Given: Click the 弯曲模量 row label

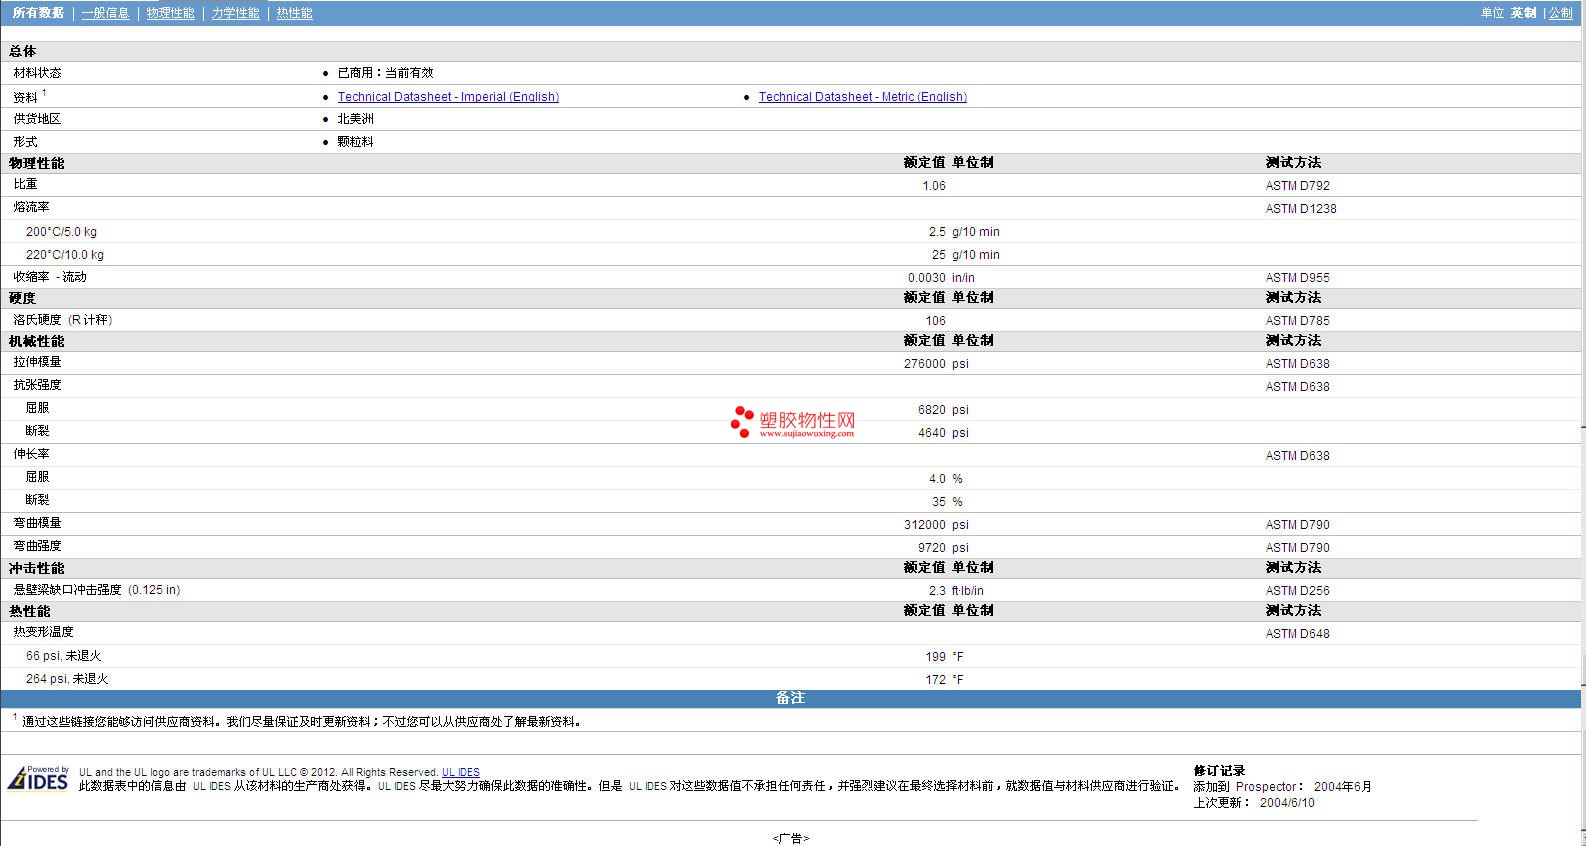Looking at the screenshot, I should [x=37, y=524].
